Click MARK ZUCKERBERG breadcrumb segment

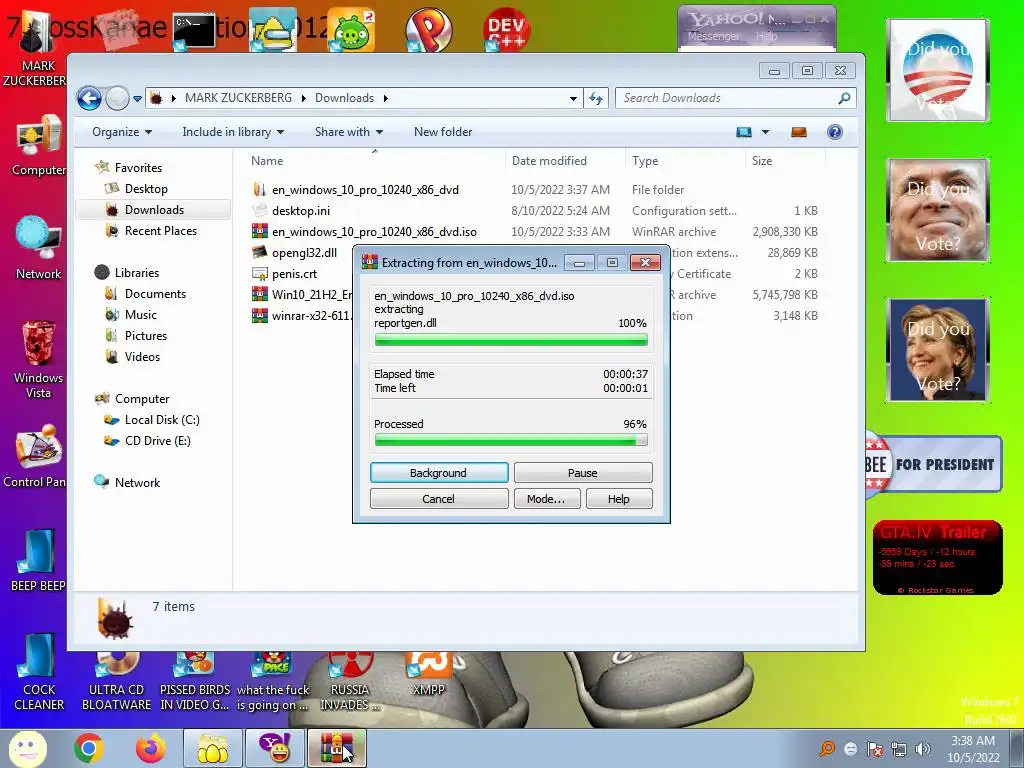point(238,98)
